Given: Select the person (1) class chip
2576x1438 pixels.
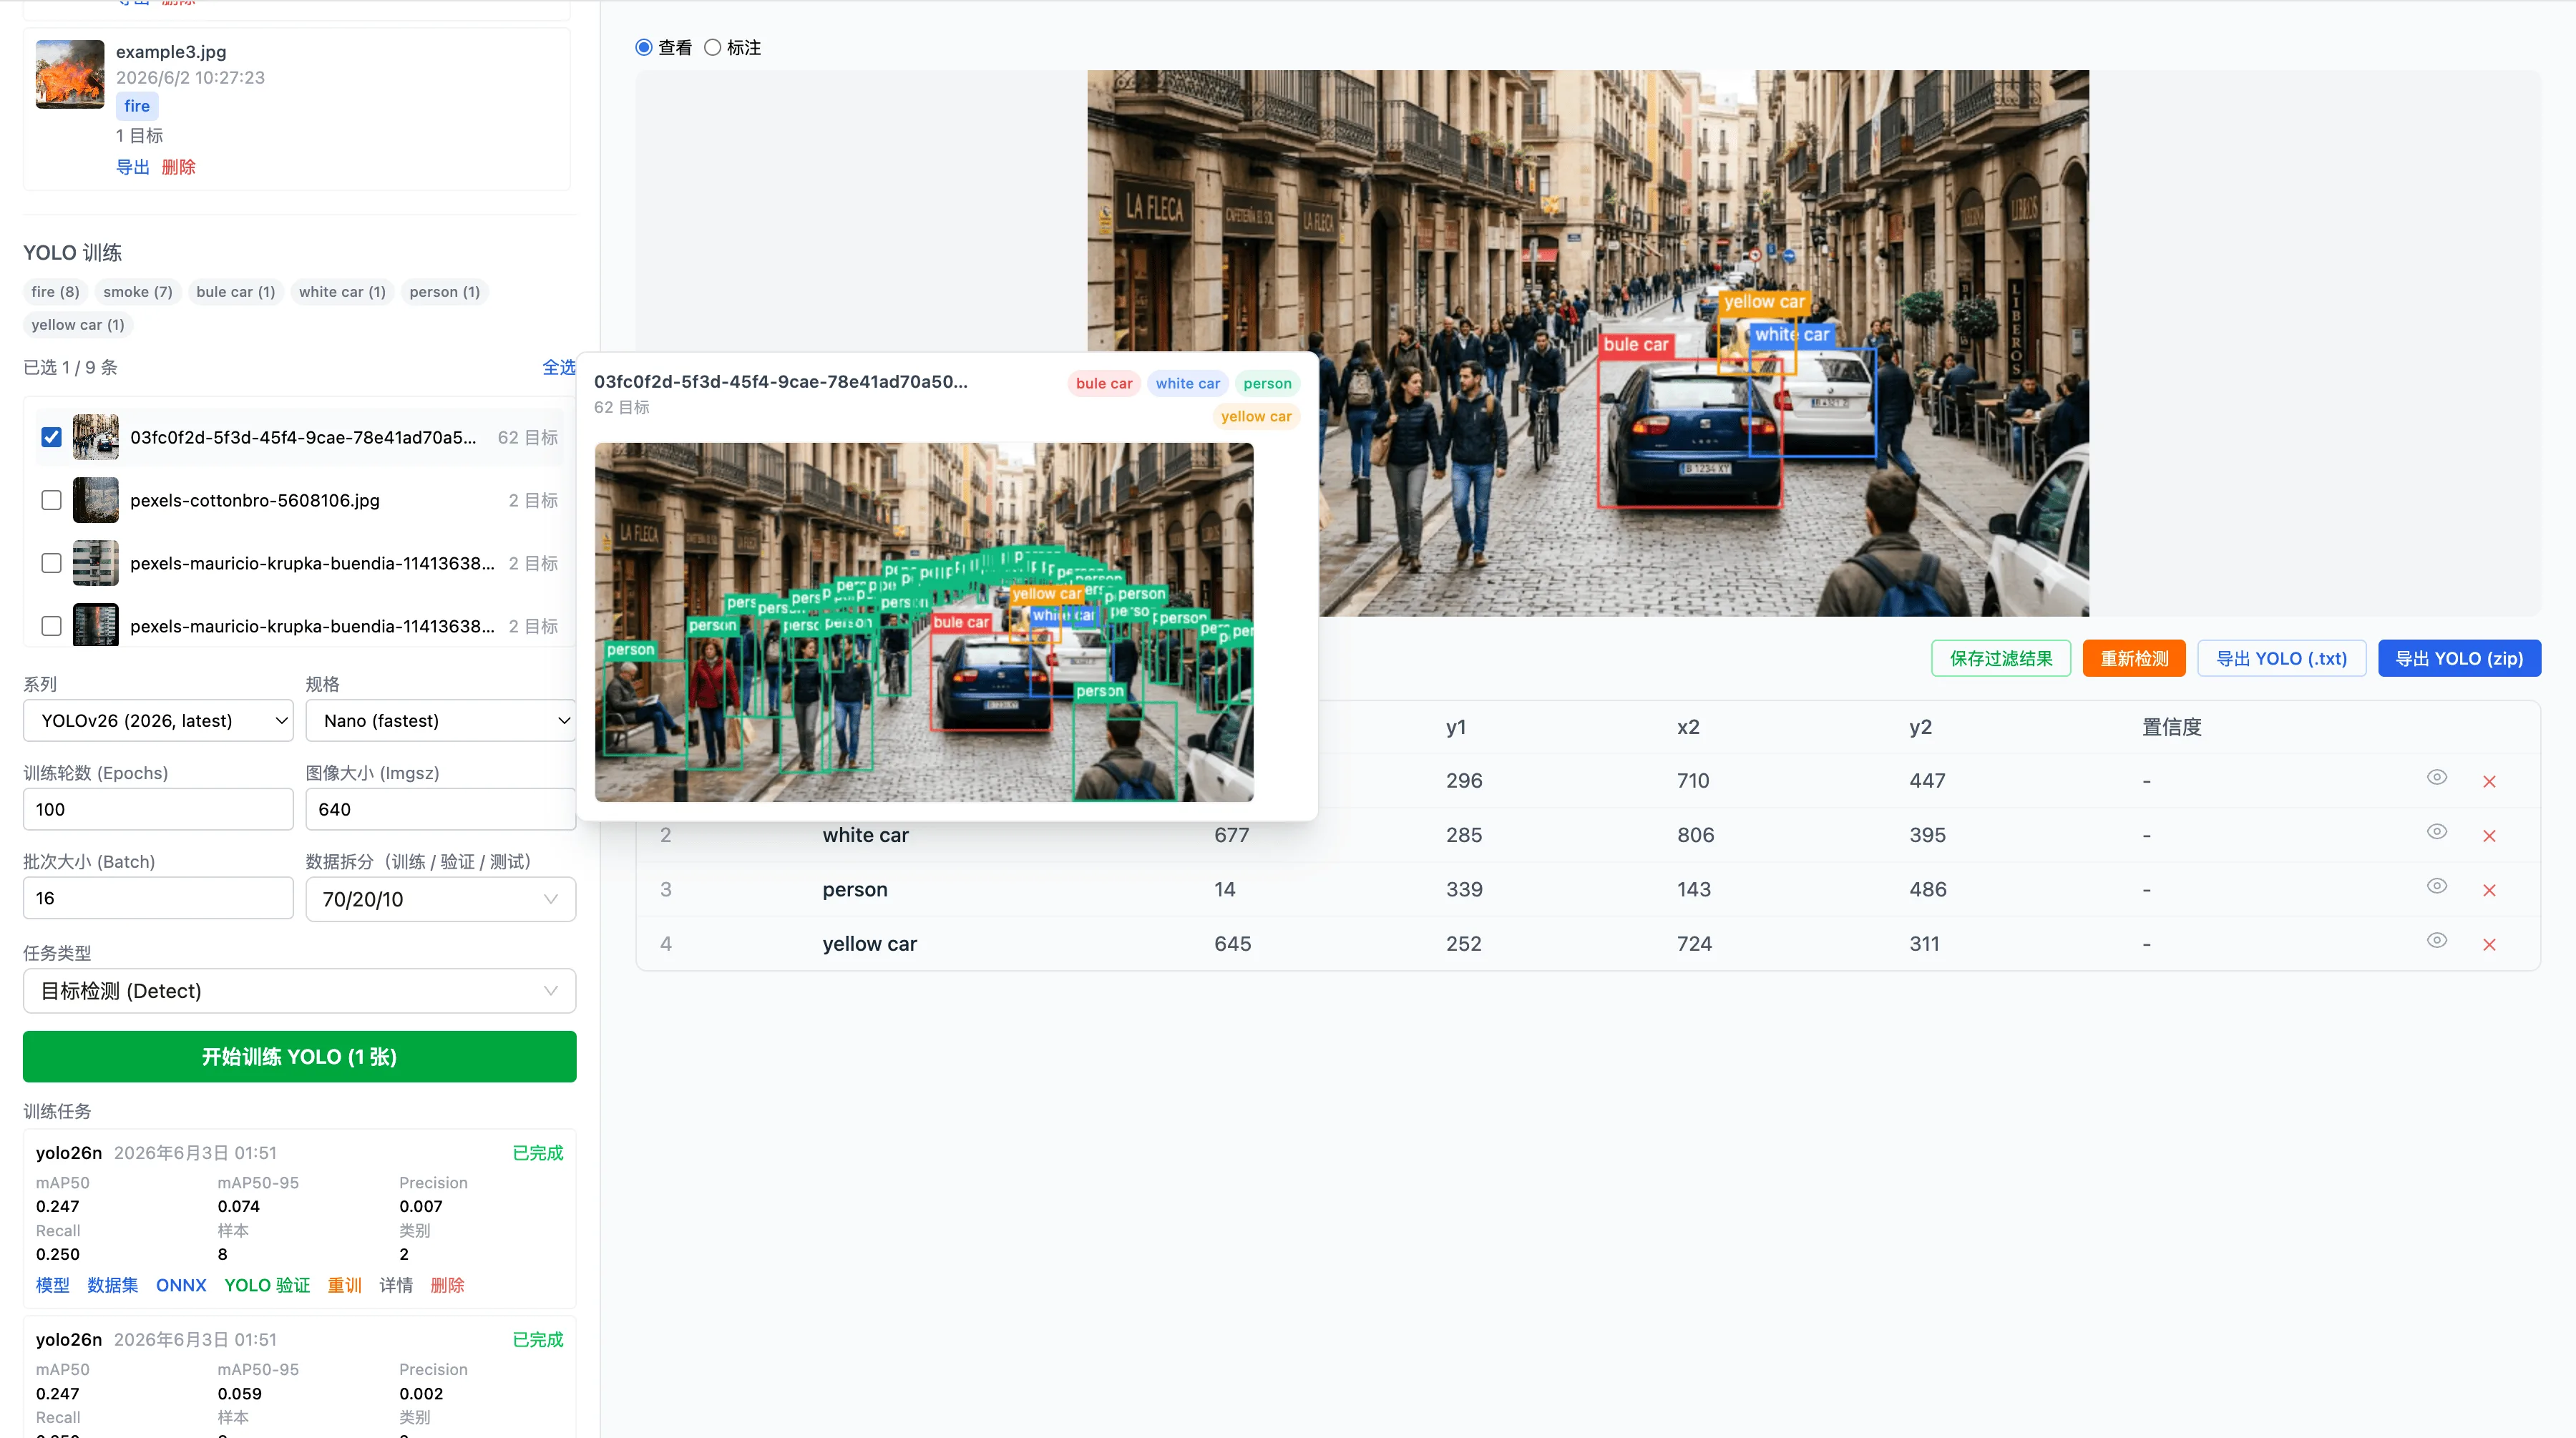Looking at the screenshot, I should click(444, 292).
